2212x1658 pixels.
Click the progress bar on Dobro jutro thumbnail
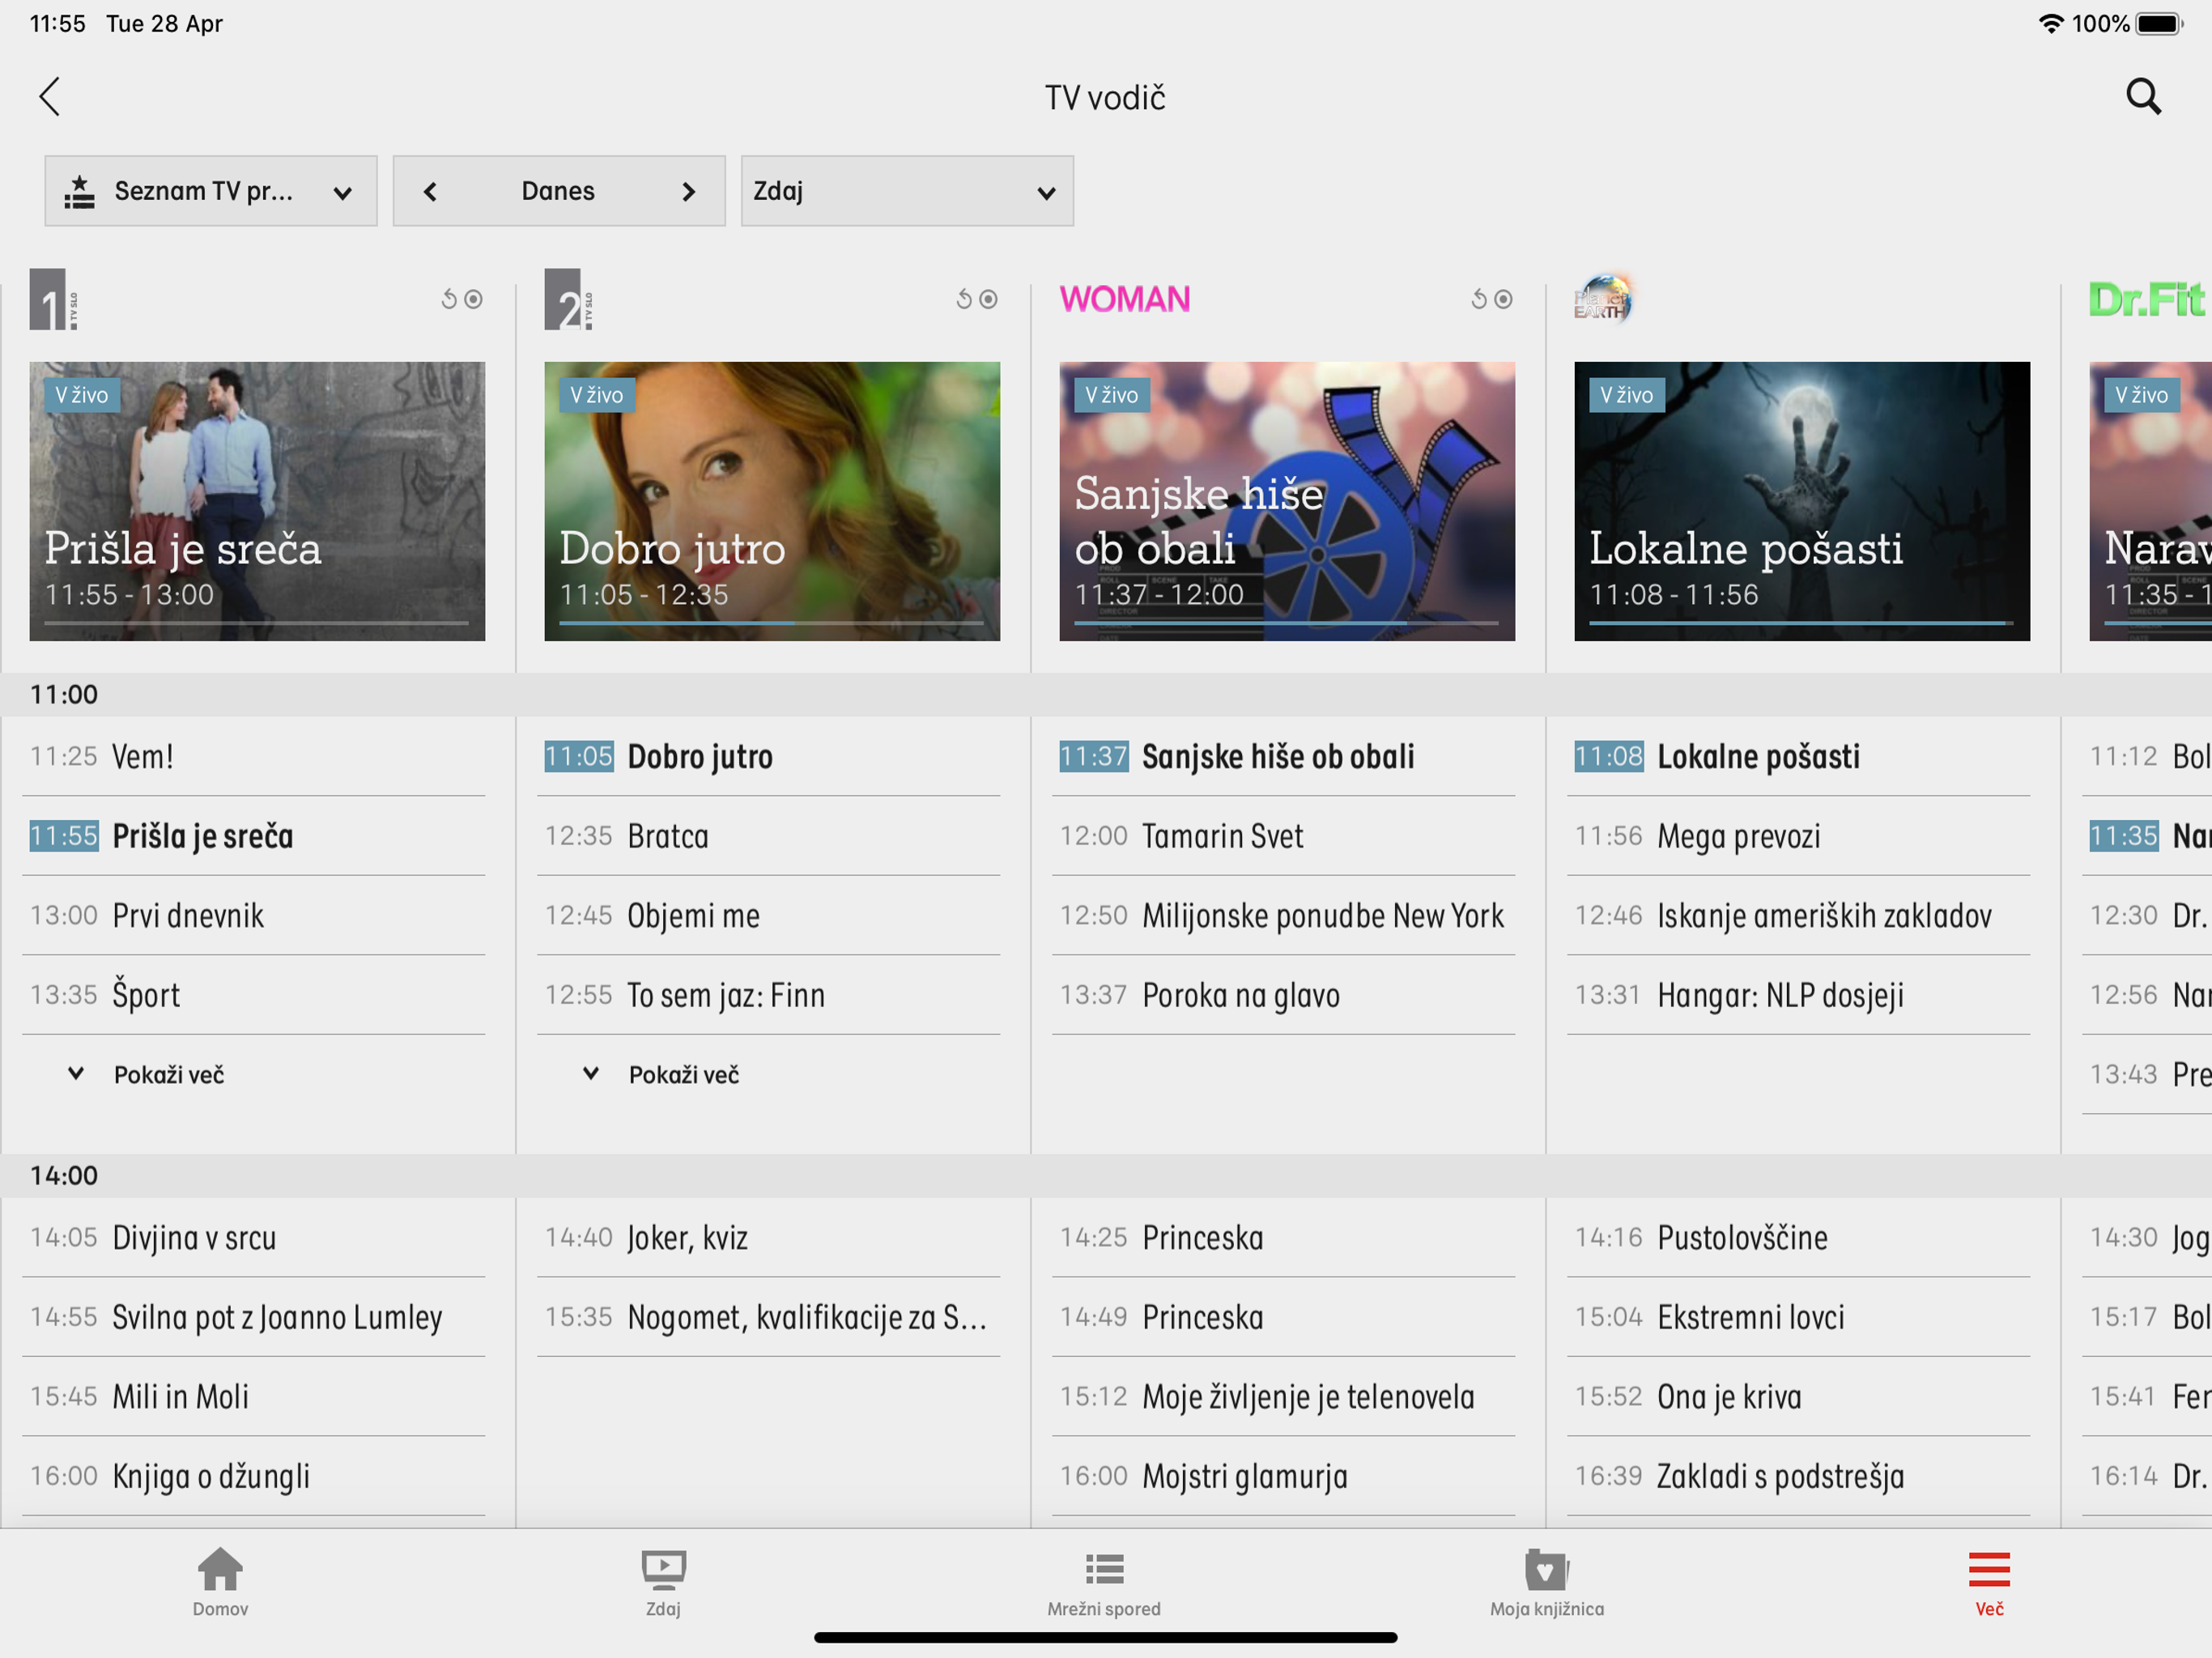[772, 623]
